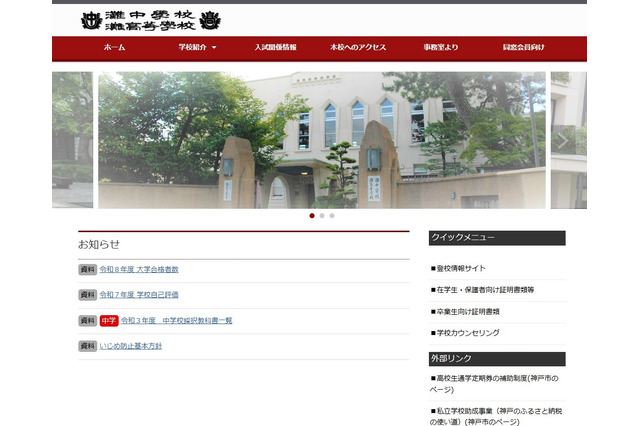This screenshot has height=426, width=640.
Task: Click 資料 badge beside 学校自己評価
Action: coord(87,295)
